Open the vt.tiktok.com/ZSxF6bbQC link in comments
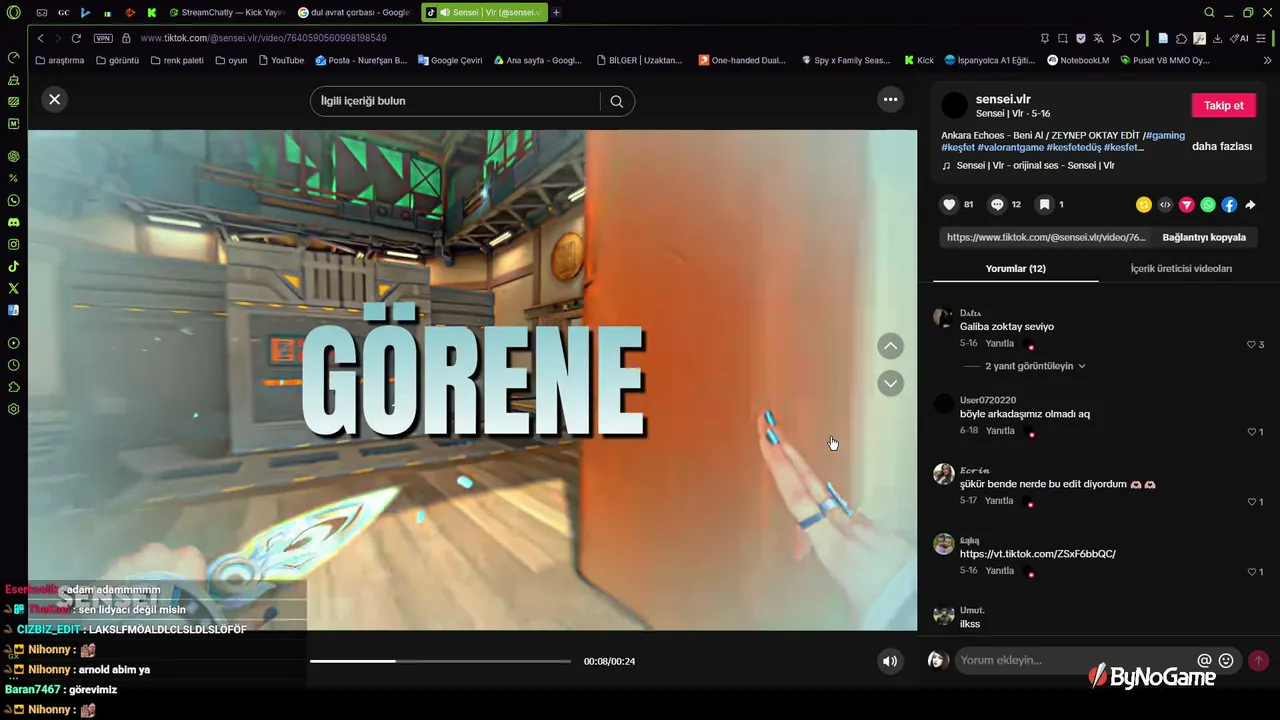 [1037, 554]
